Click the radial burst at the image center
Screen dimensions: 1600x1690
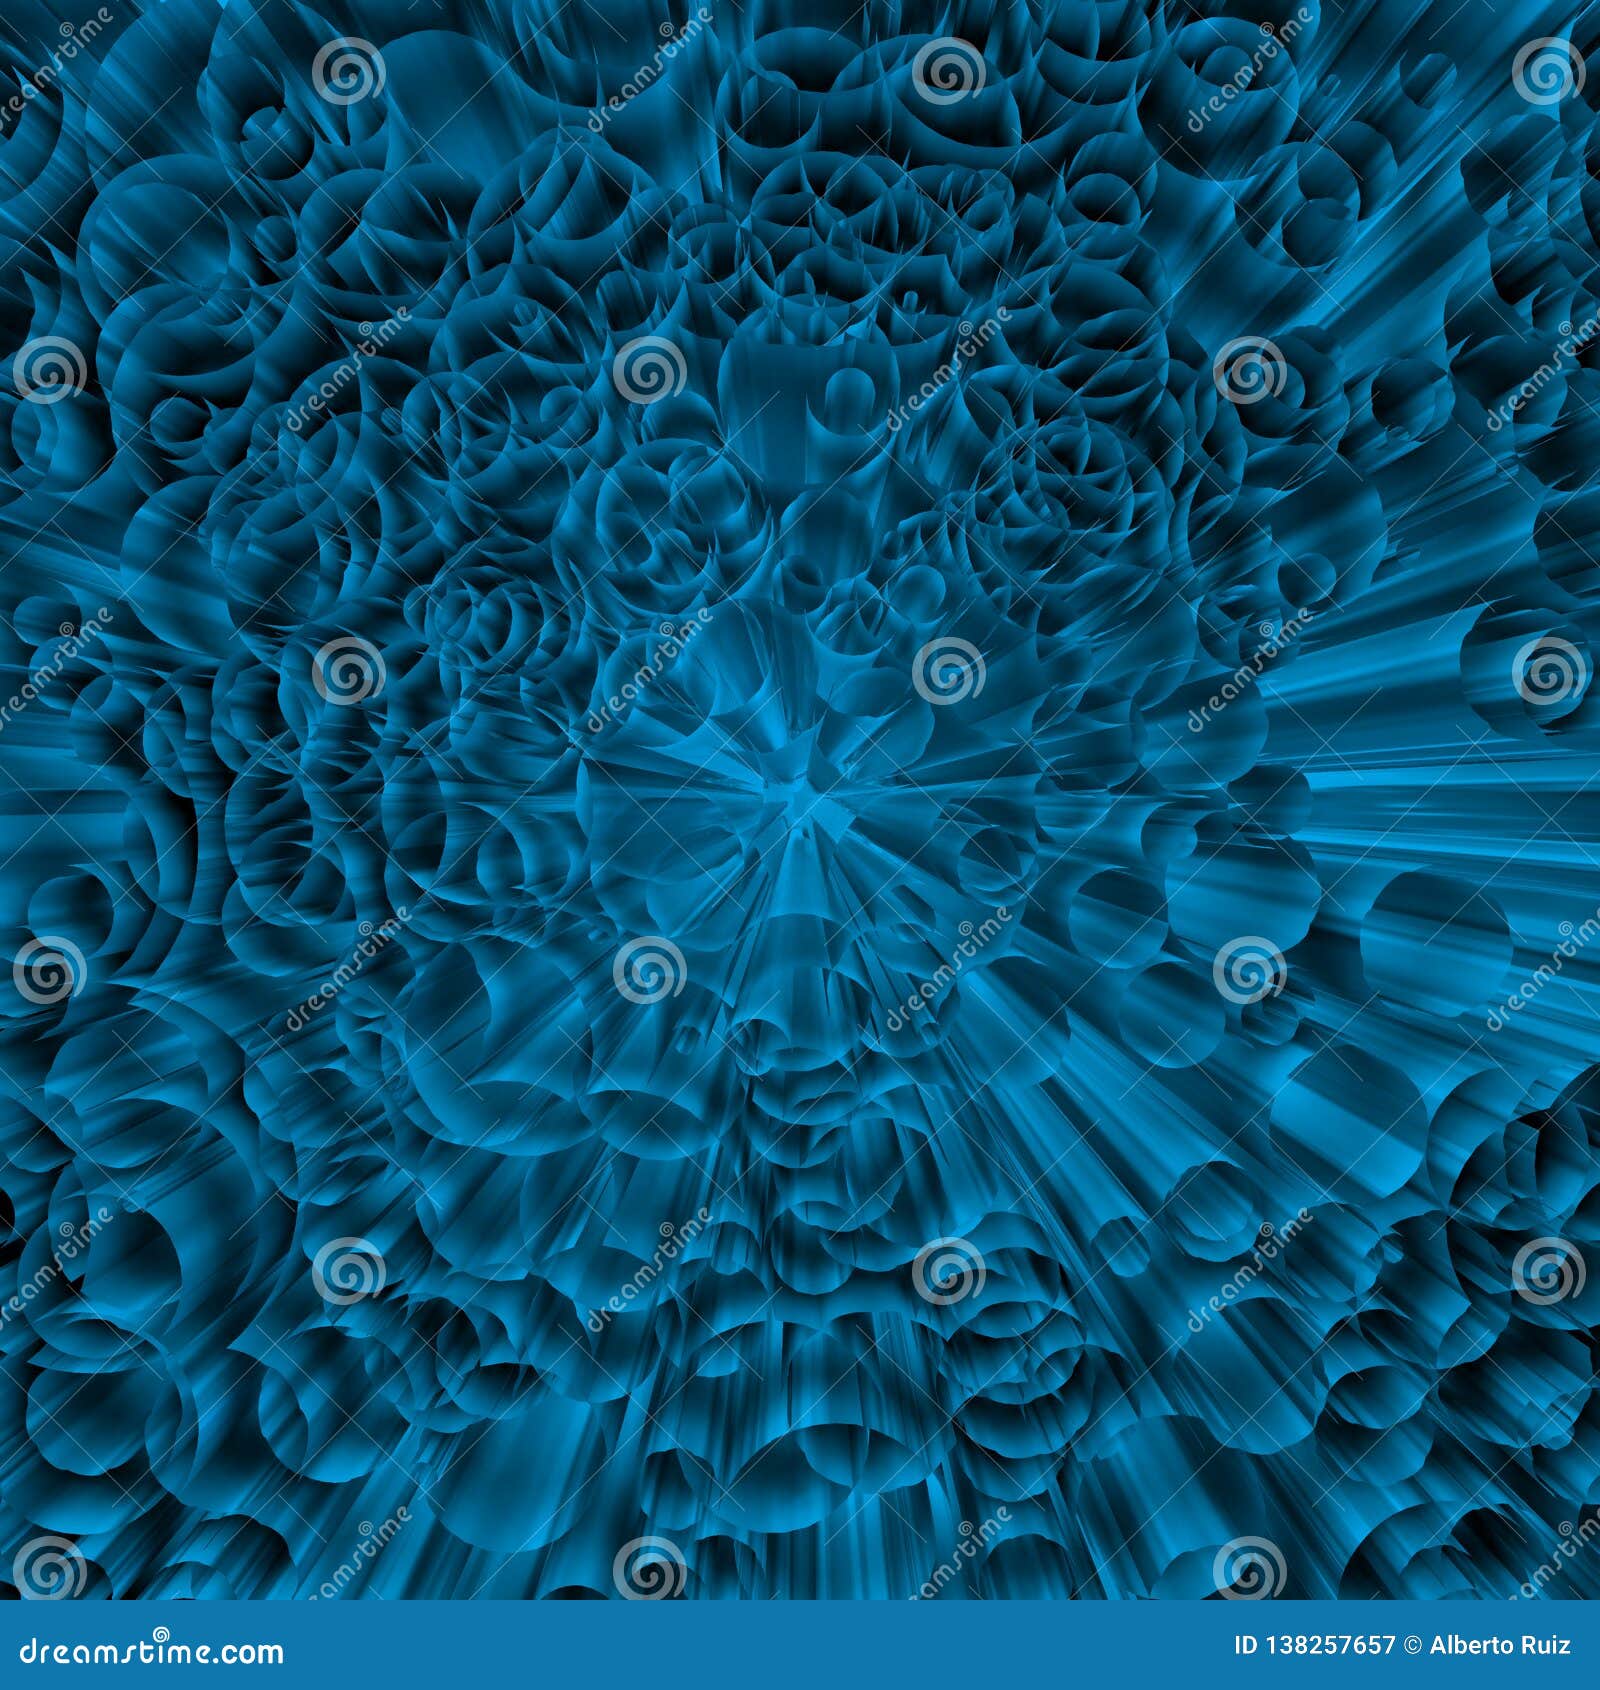click(x=800, y=800)
